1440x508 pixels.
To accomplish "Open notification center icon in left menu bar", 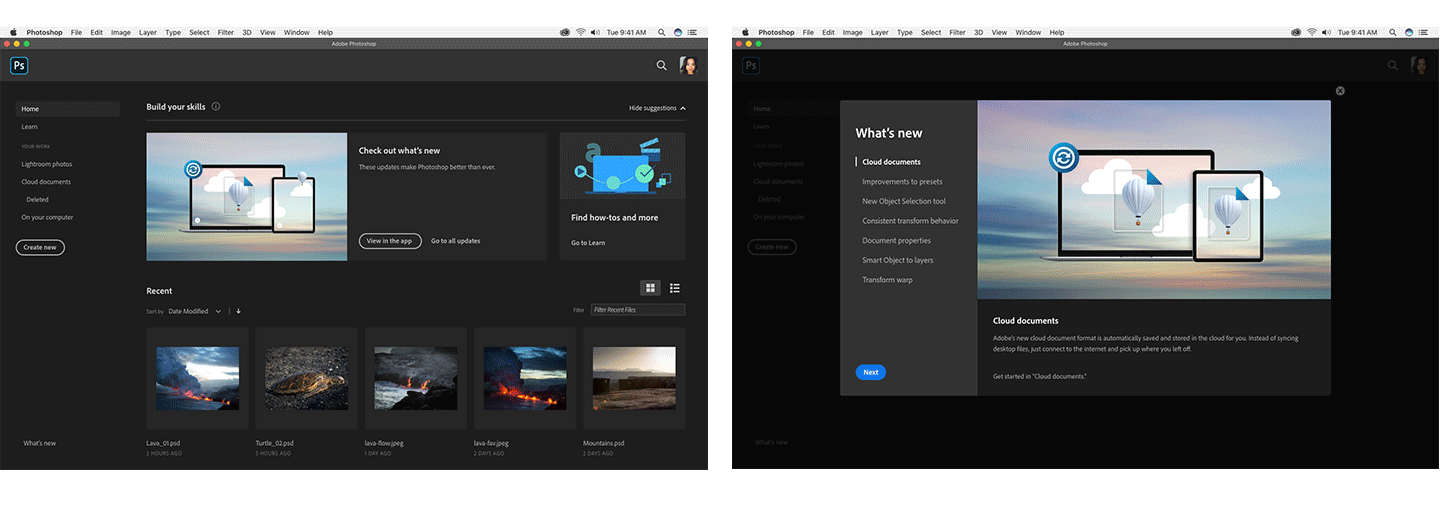I will 693,32.
